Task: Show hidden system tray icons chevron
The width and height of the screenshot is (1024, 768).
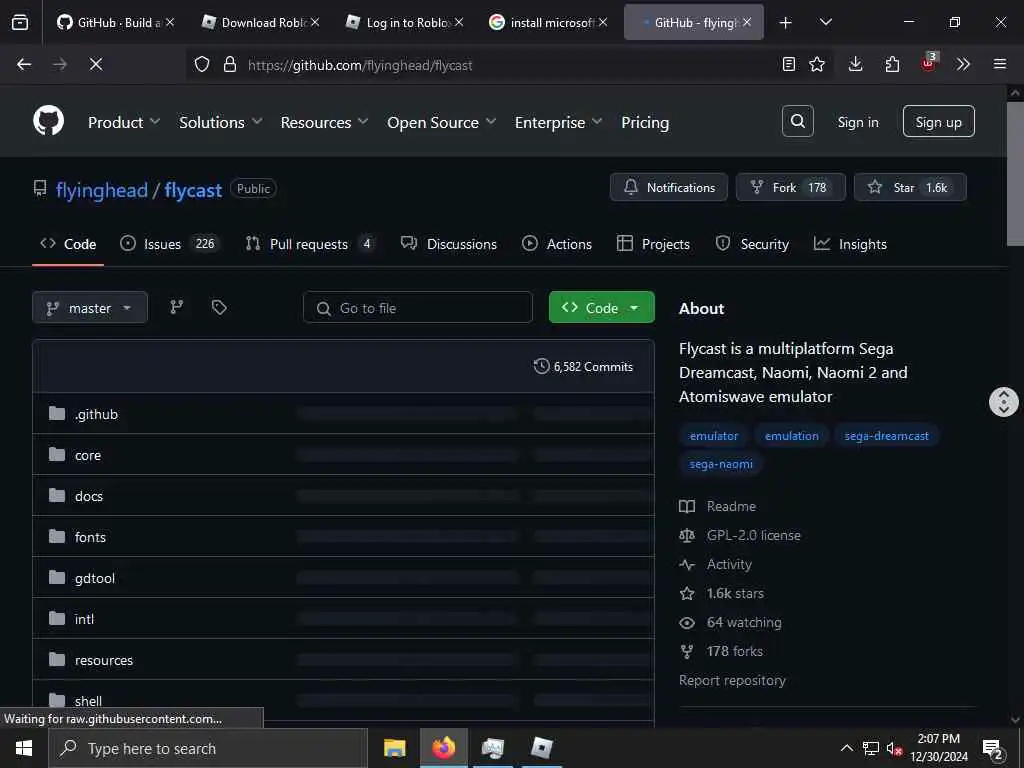Action: coord(846,748)
